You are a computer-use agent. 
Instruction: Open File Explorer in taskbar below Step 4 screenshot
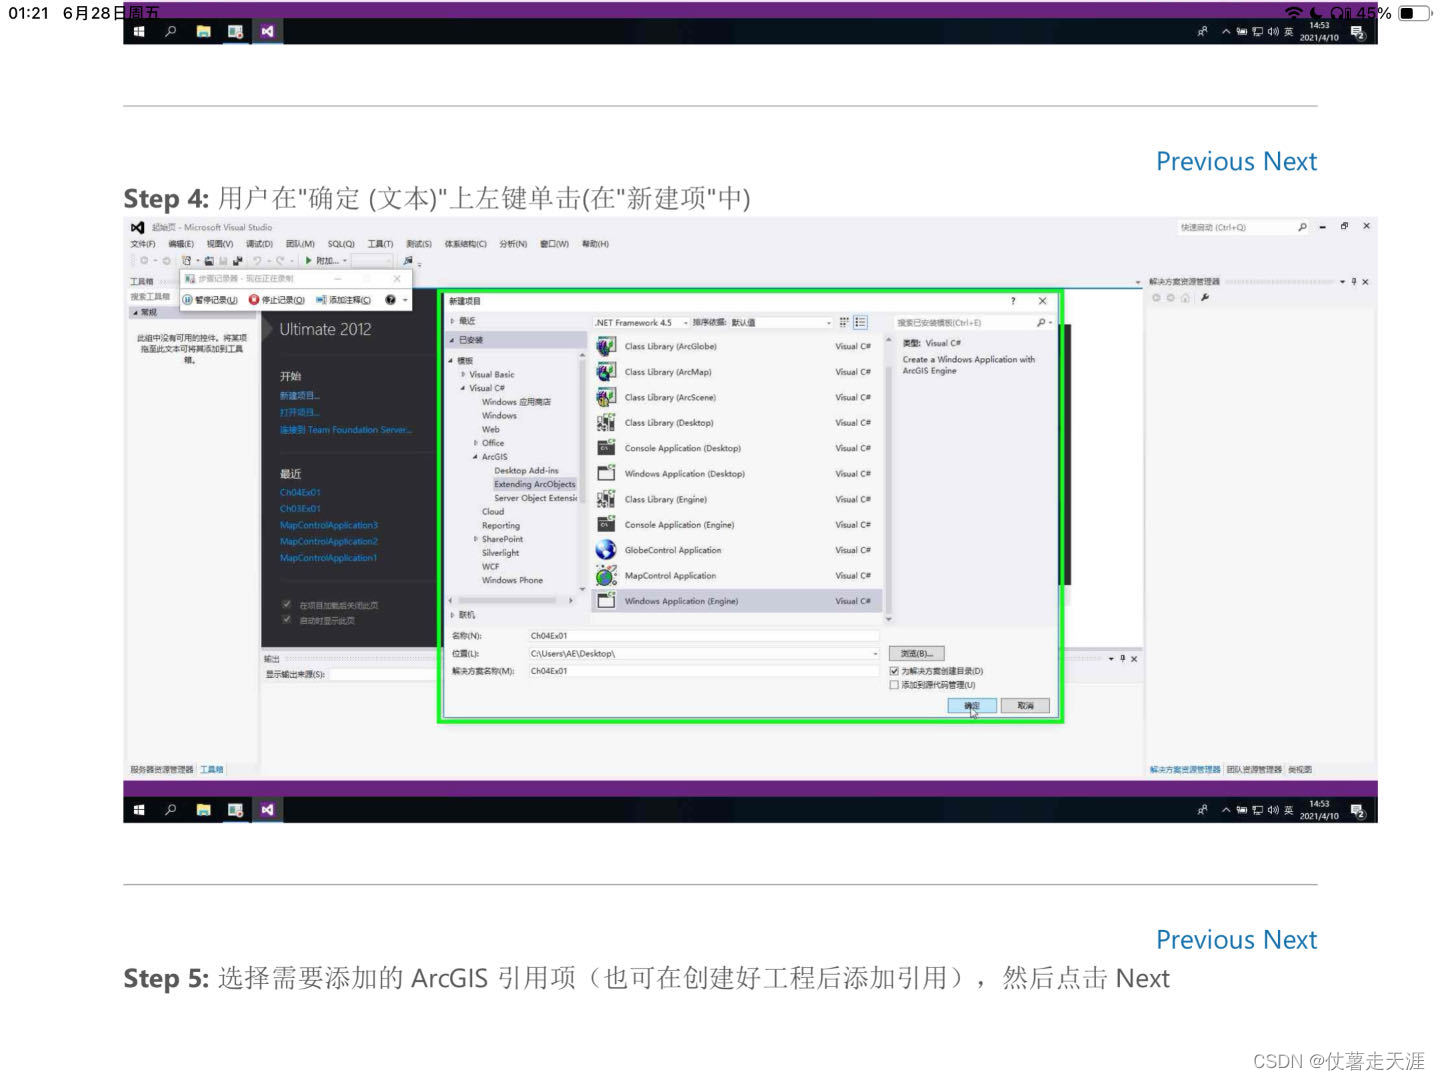(203, 810)
